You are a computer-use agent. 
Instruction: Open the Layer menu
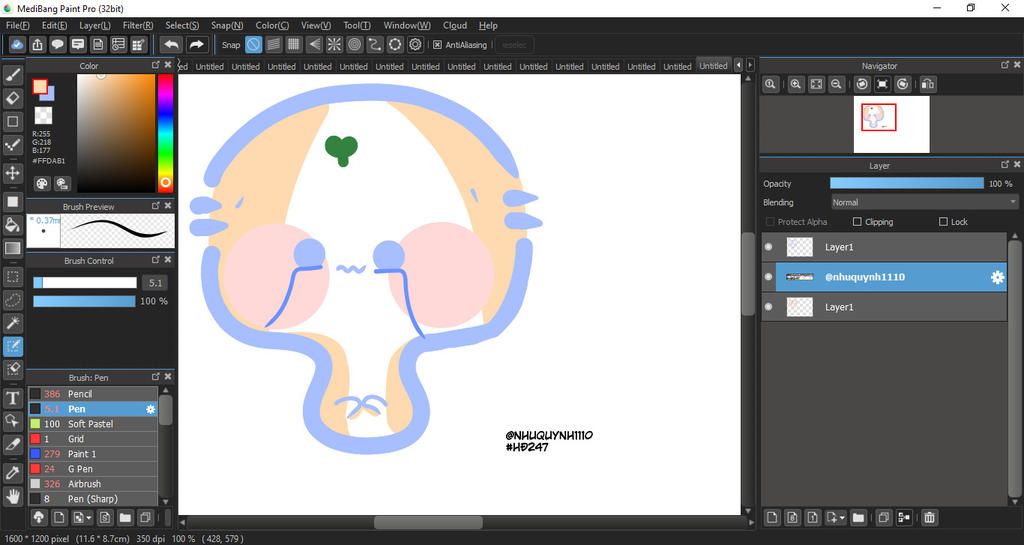point(95,25)
